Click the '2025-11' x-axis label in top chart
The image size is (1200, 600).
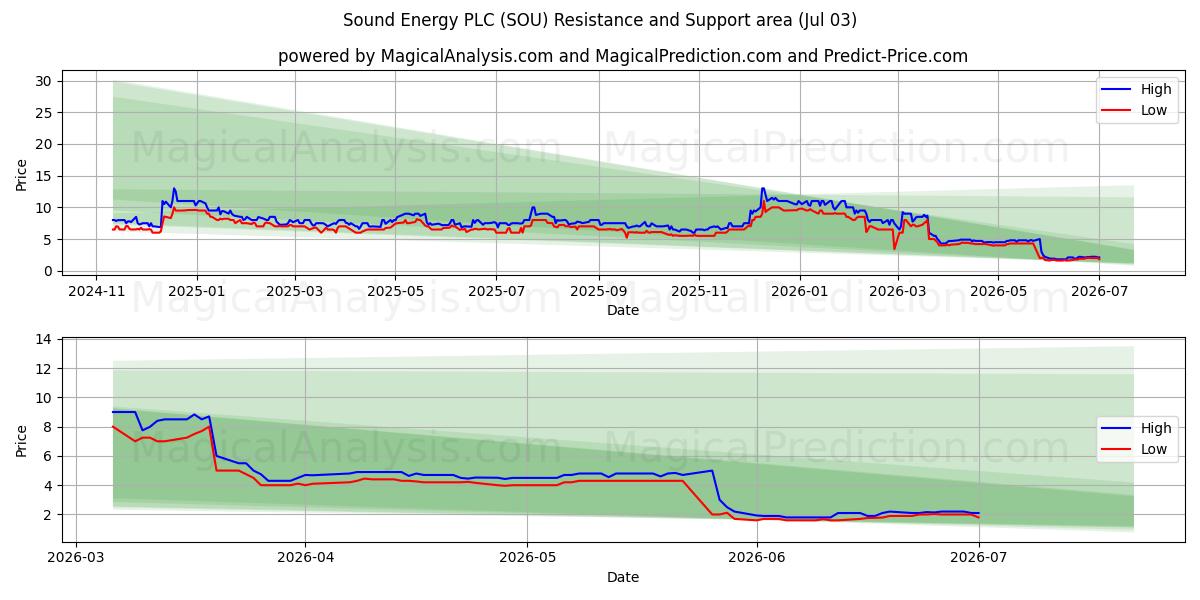pyautogui.click(x=699, y=291)
